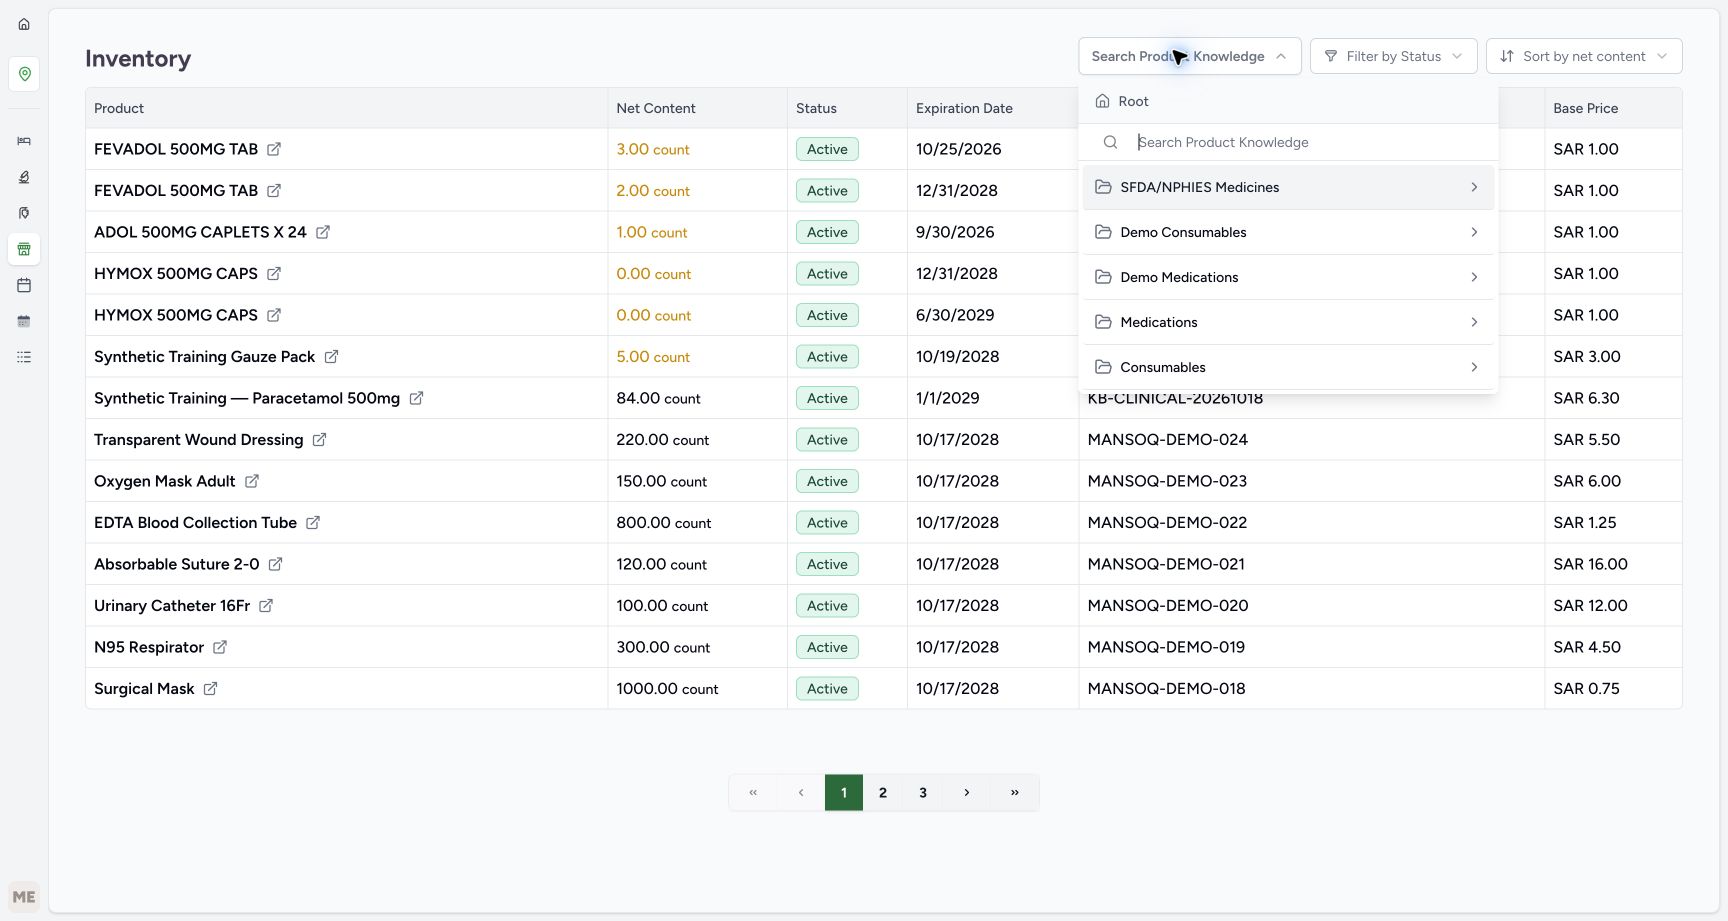
Task: Open the outlined calendar icon in sidebar
Action: (24, 285)
